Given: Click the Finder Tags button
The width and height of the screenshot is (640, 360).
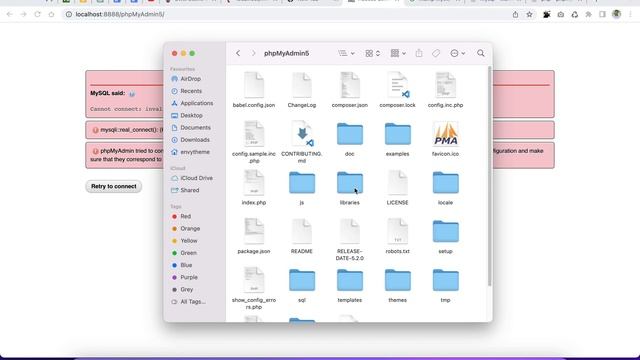Looking at the screenshot, I should 436,53.
